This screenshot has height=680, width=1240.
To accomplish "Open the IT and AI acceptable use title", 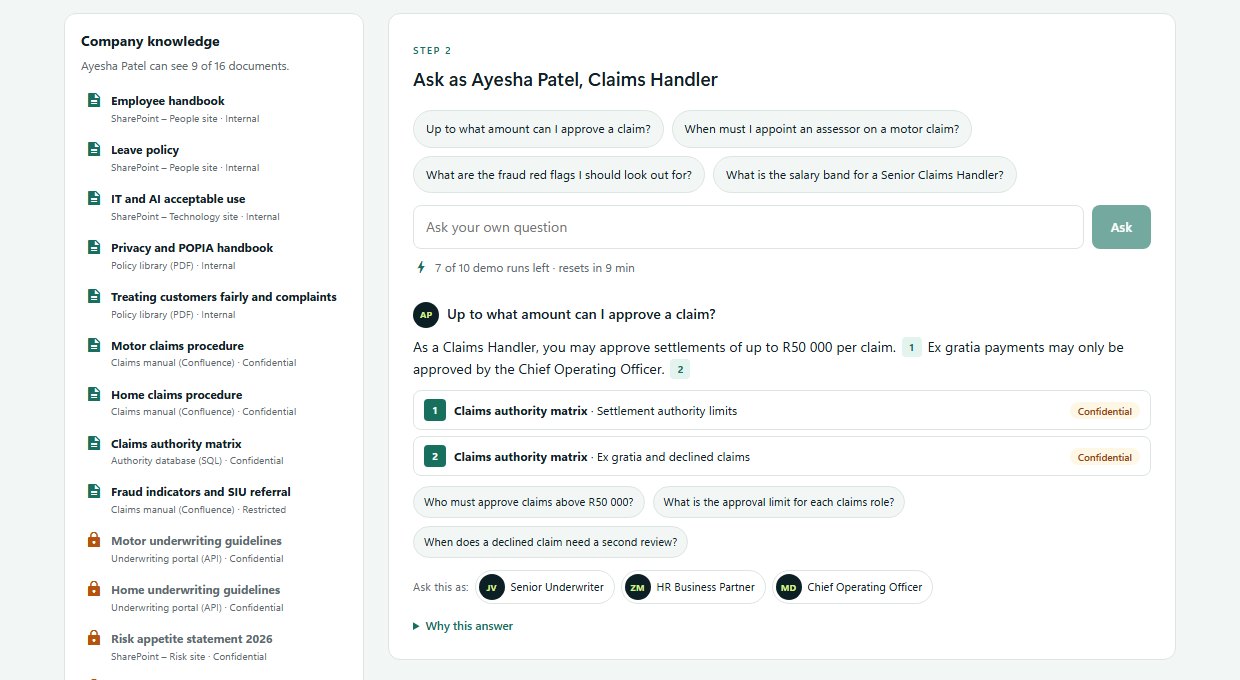I will pos(178,199).
